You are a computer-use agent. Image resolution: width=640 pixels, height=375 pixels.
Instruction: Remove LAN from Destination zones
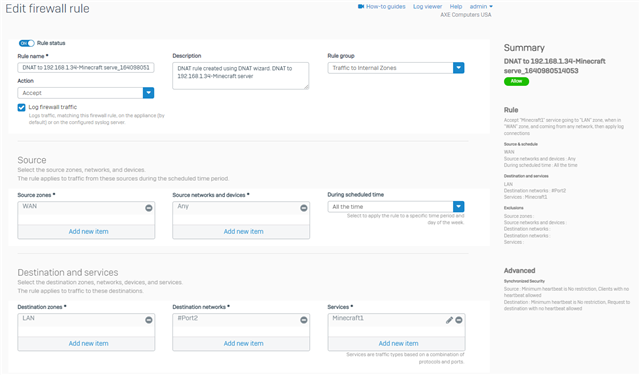[149, 320]
